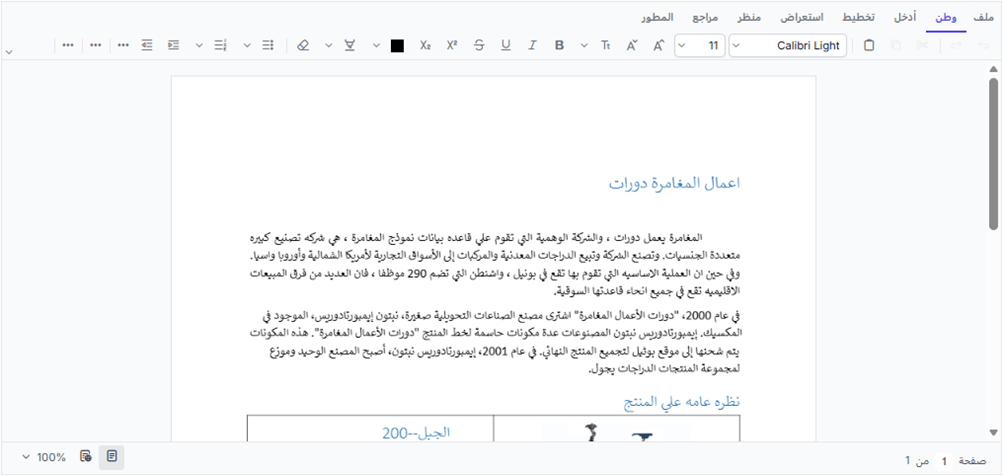Toggle underline formatting
This screenshot has height=476, width=1003.
tap(506, 45)
